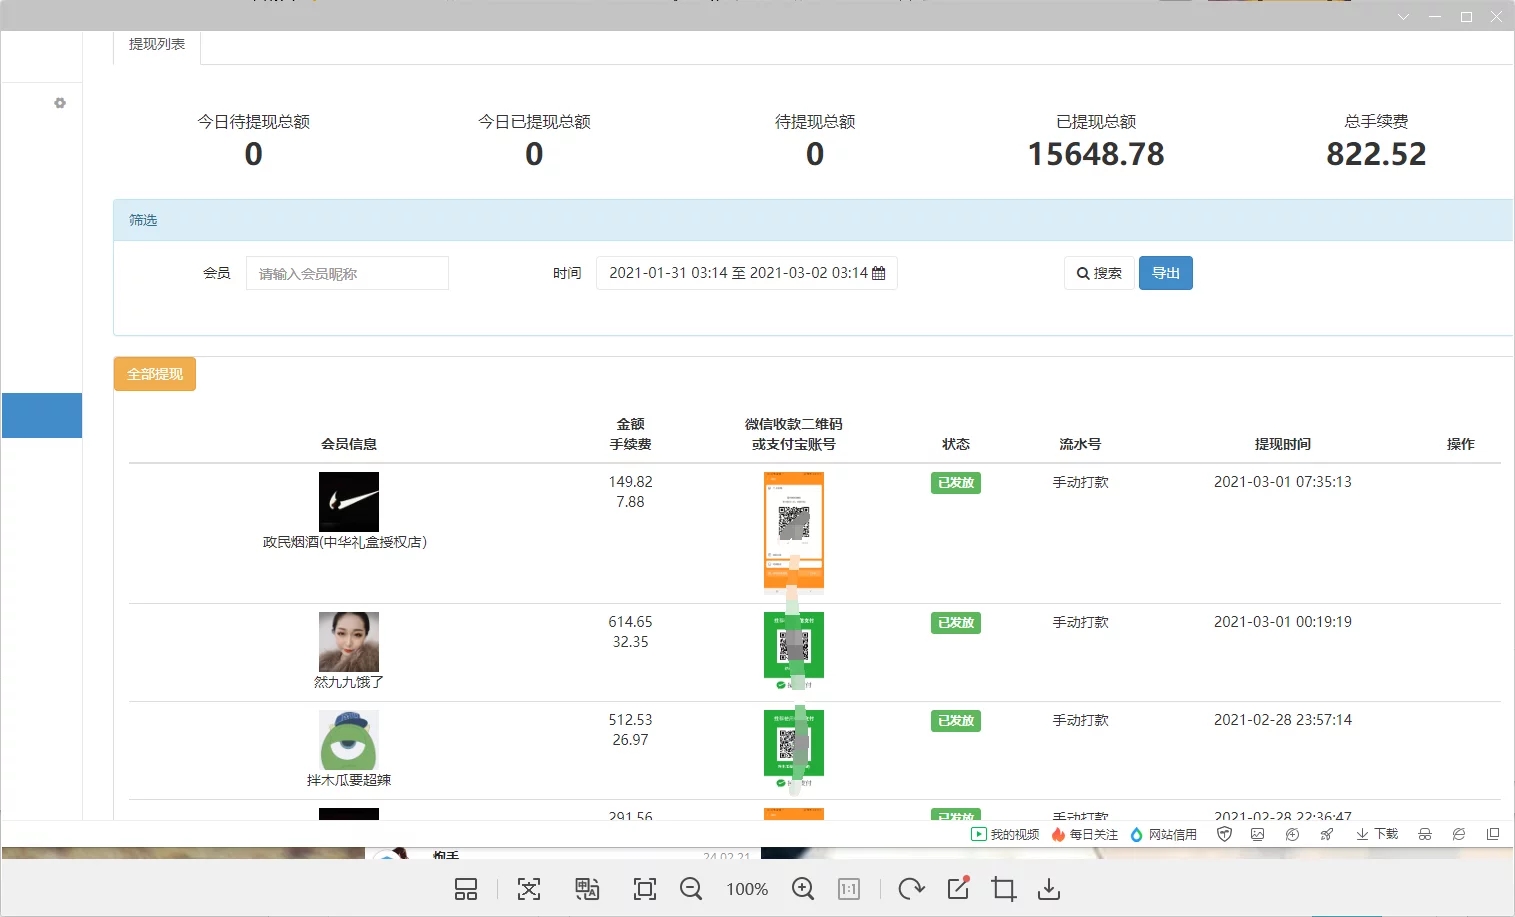Click the zoom out magnifier icon
Viewport: 1515px width, 917px height.
[691, 889]
